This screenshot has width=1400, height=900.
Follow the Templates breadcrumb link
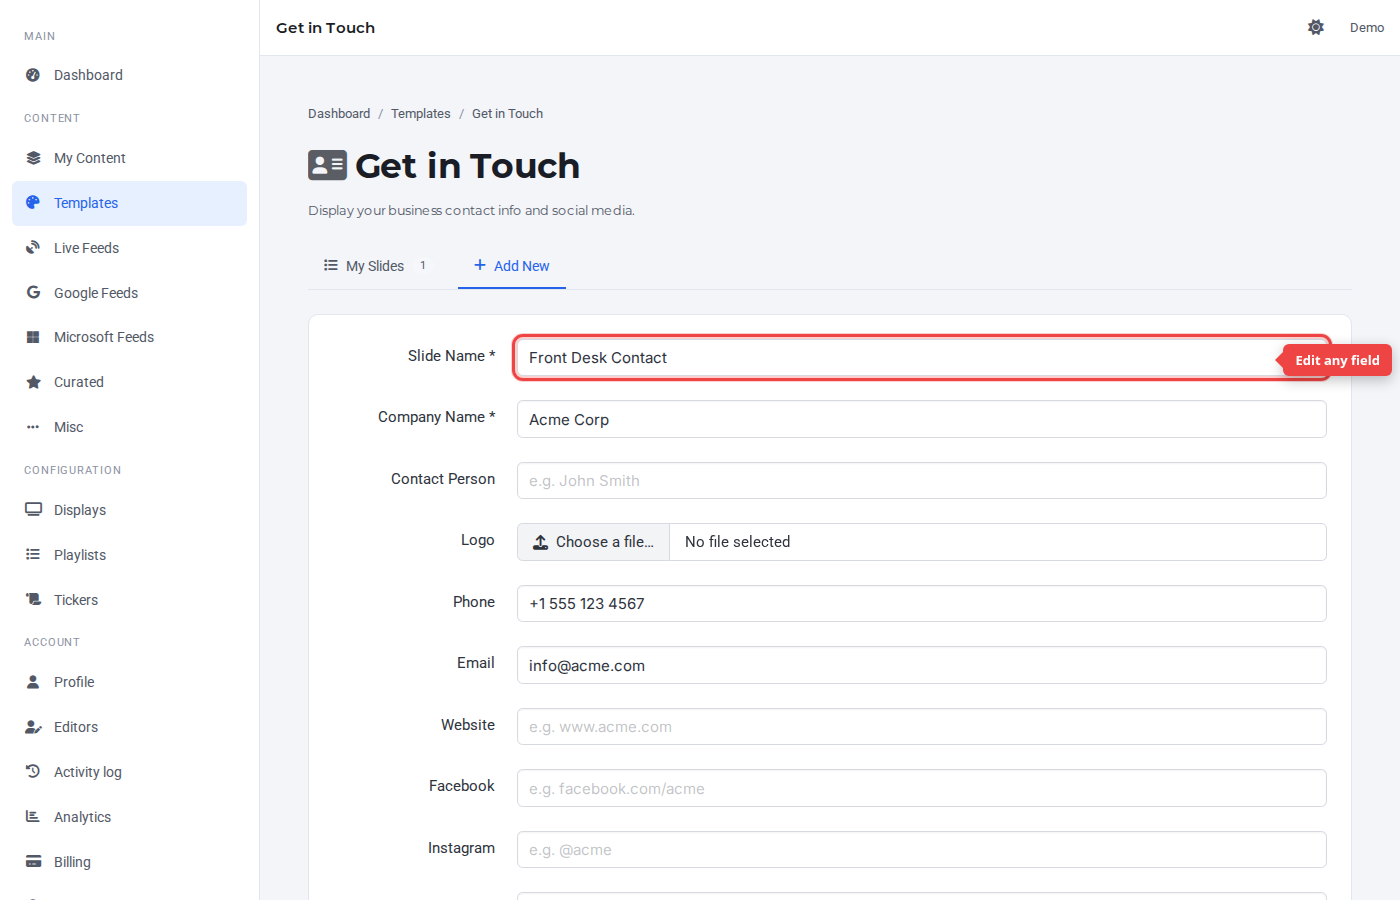click(x=421, y=114)
